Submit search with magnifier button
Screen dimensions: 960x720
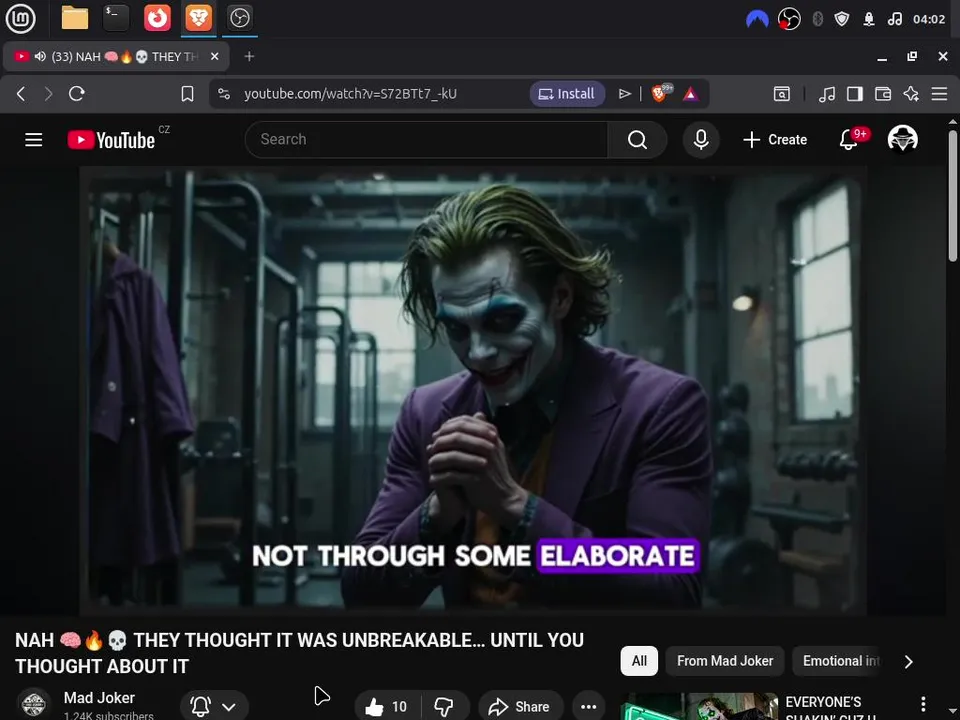coord(637,140)
